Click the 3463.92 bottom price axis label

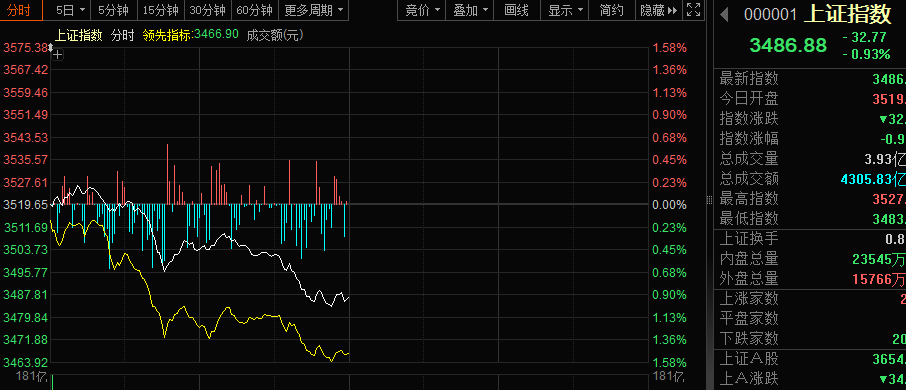[25, 363]
